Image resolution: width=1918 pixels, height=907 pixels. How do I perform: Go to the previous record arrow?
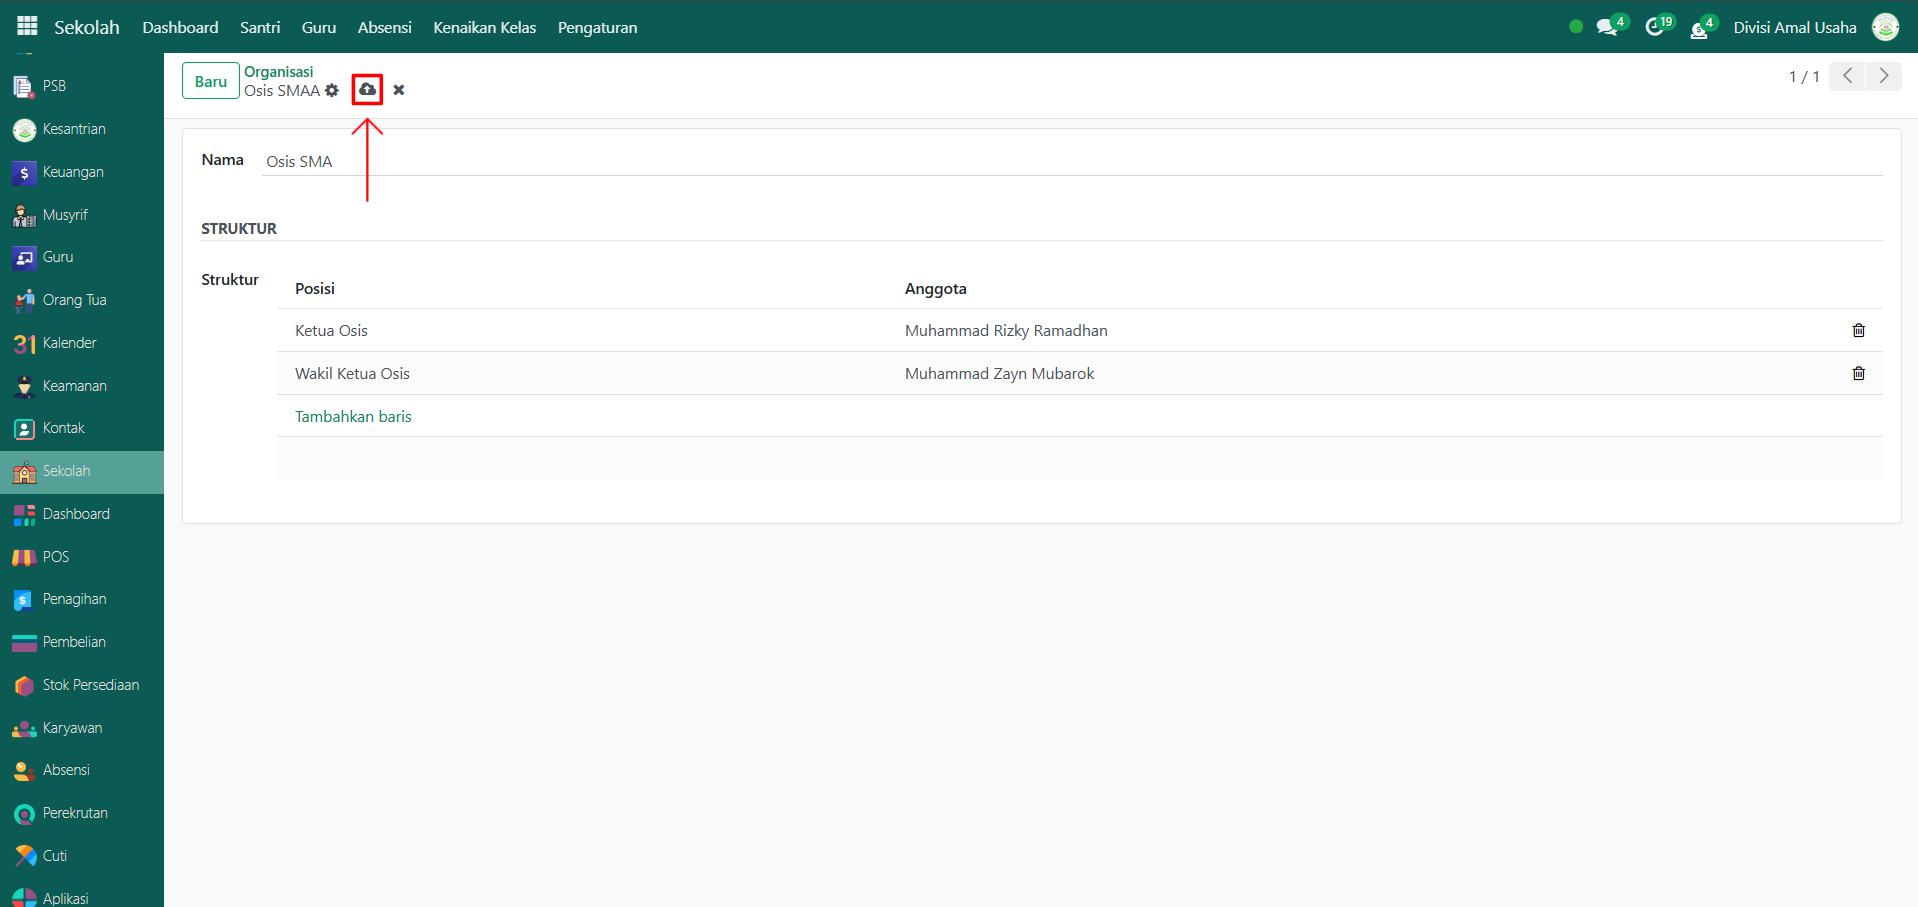tap(1847, 76)
